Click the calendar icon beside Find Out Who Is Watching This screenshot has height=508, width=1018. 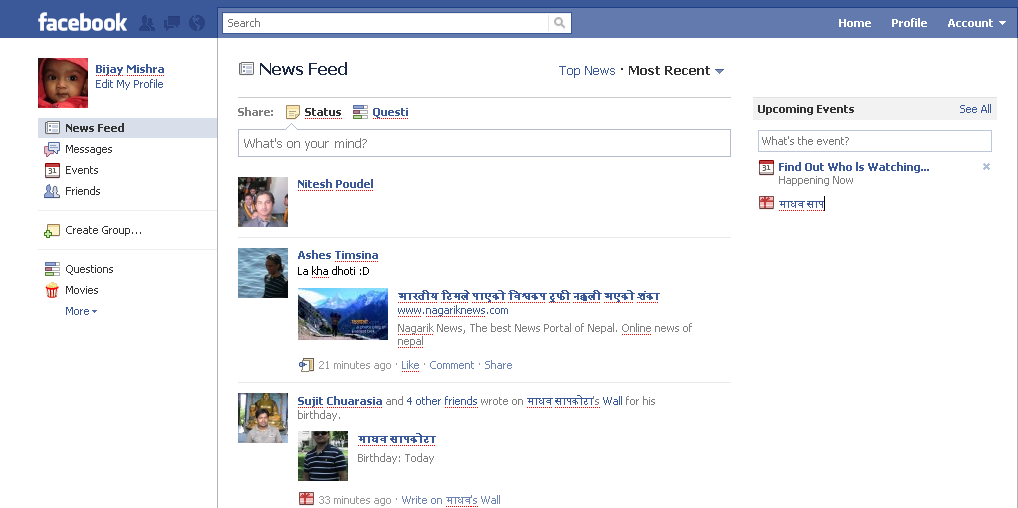click(x=766, y=168)
